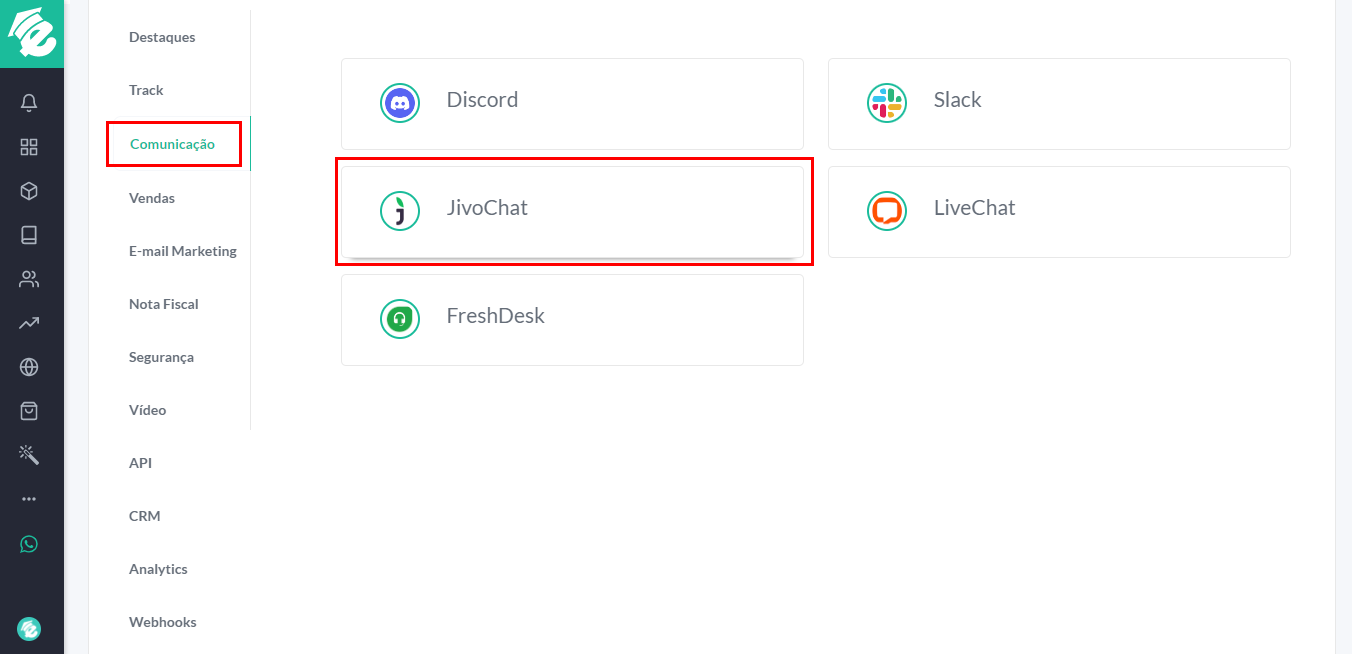Click the Discord integration icon
Image resolution: width=1352 pixels, height=654 pixels.
tap(400, 102)
